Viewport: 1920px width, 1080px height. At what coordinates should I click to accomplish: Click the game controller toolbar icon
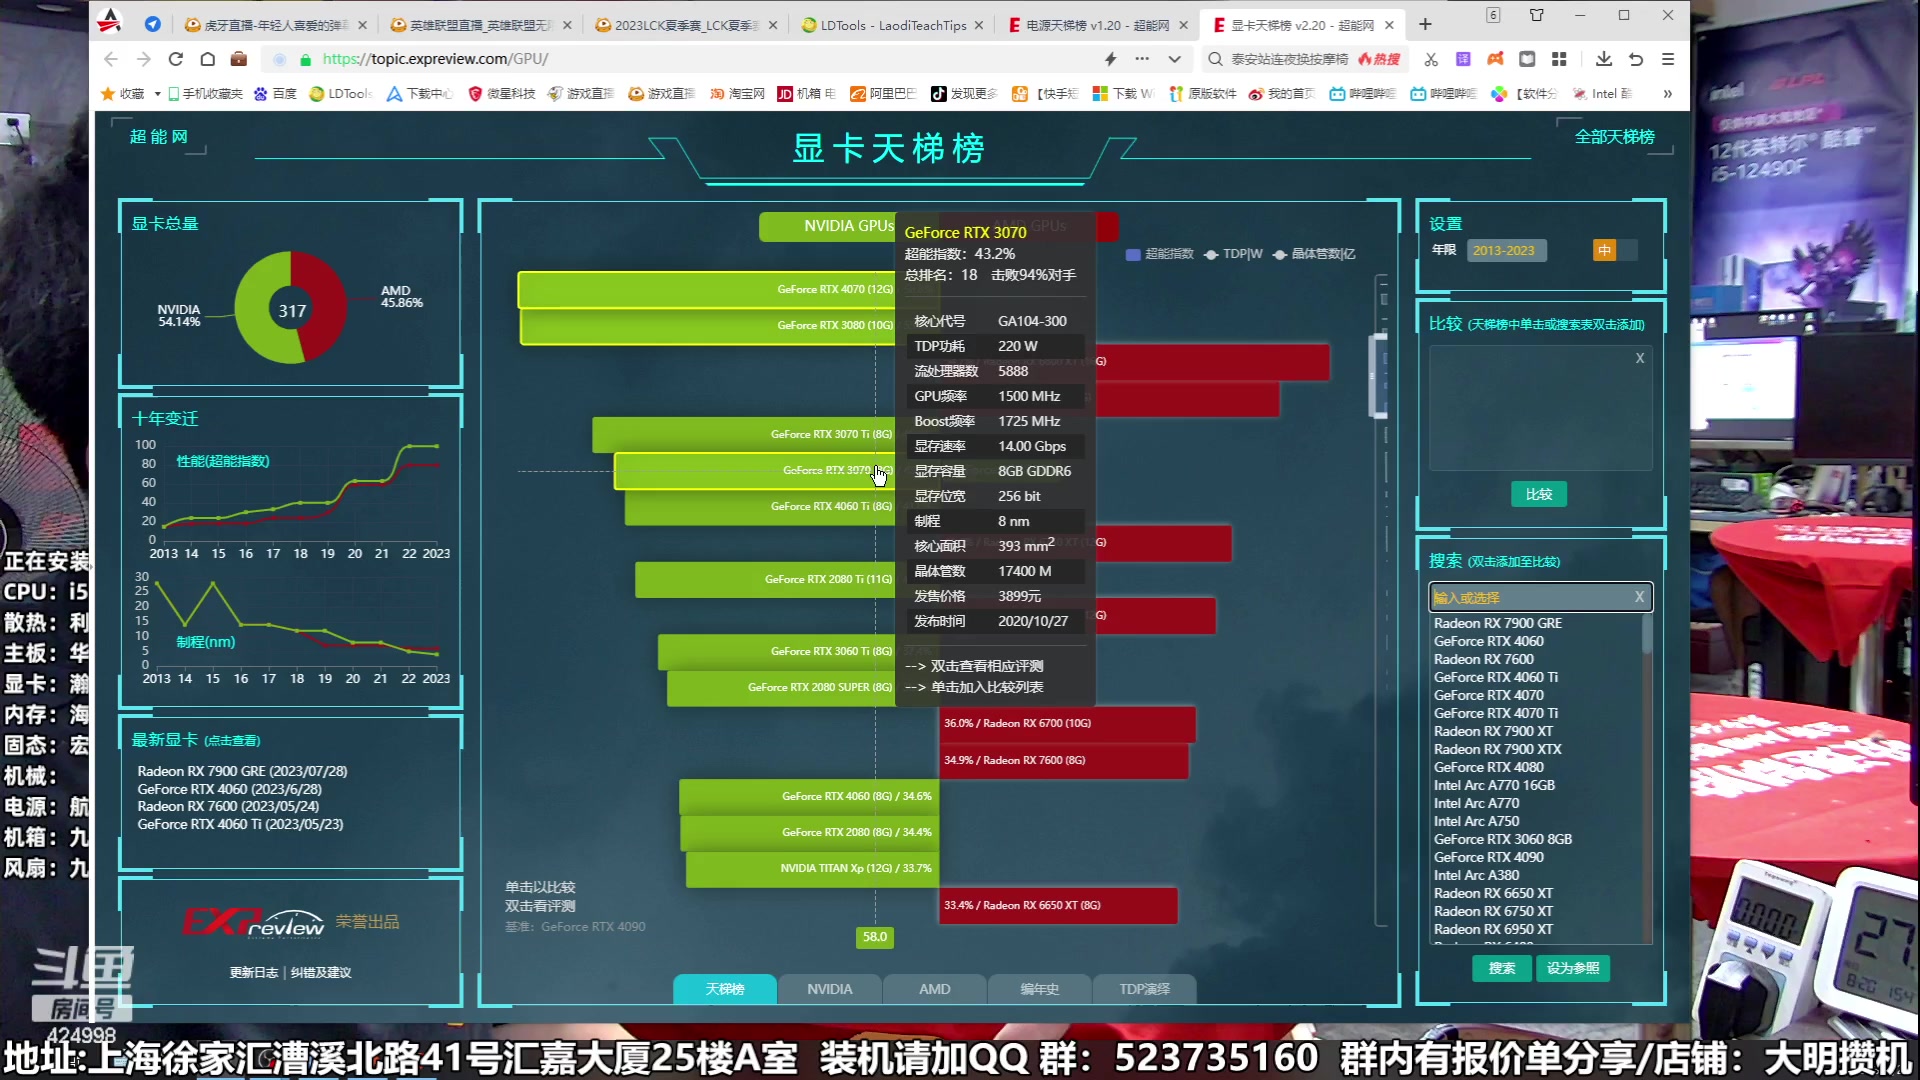pos(1495,59)
